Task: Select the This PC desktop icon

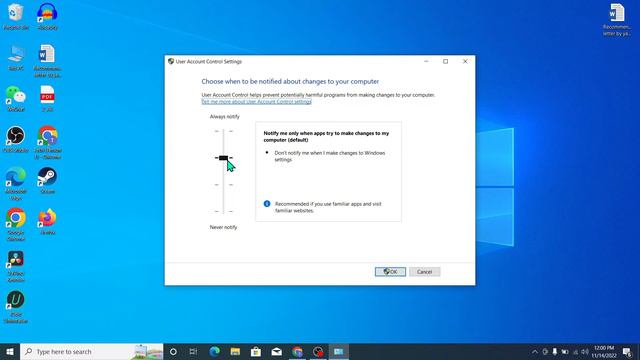Action: coord(16,58)
